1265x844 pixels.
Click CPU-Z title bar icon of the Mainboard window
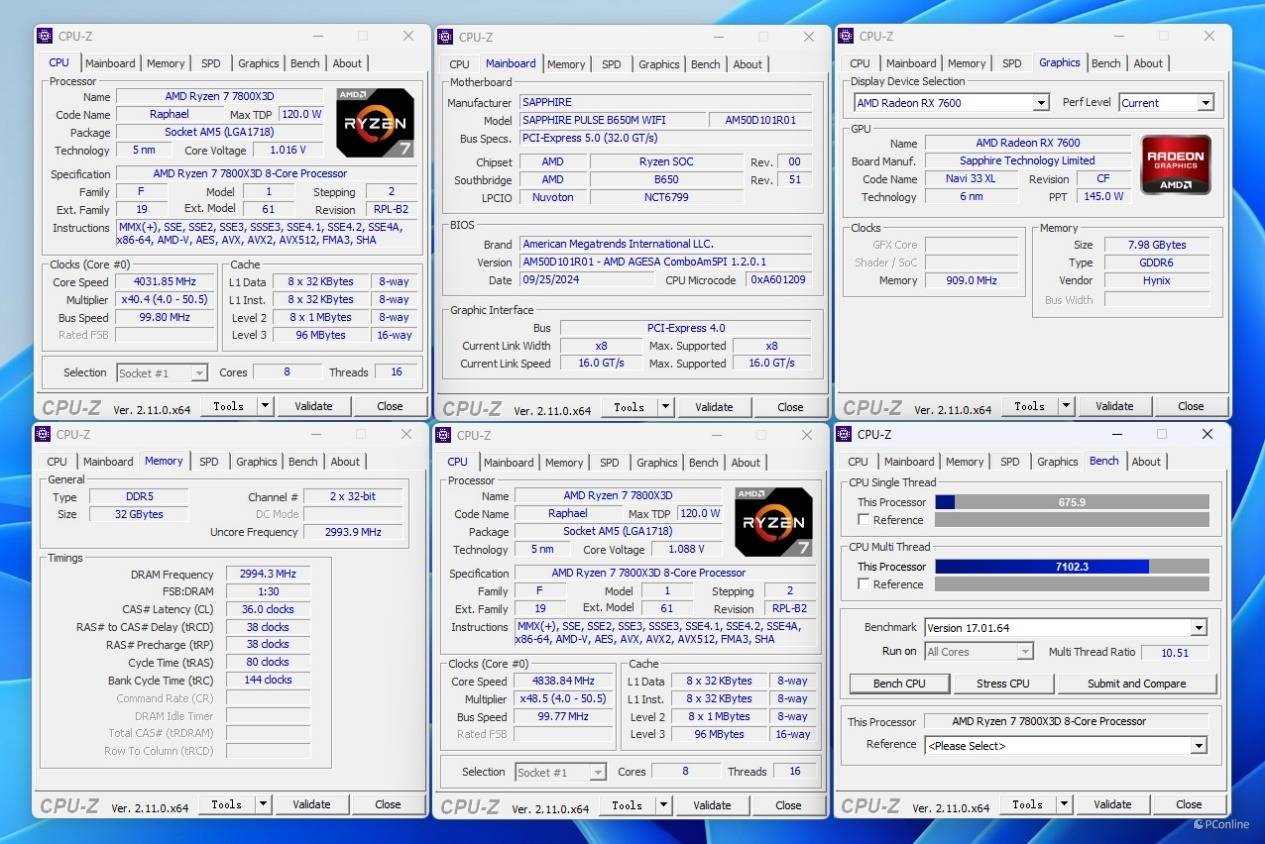click(445, 37)
